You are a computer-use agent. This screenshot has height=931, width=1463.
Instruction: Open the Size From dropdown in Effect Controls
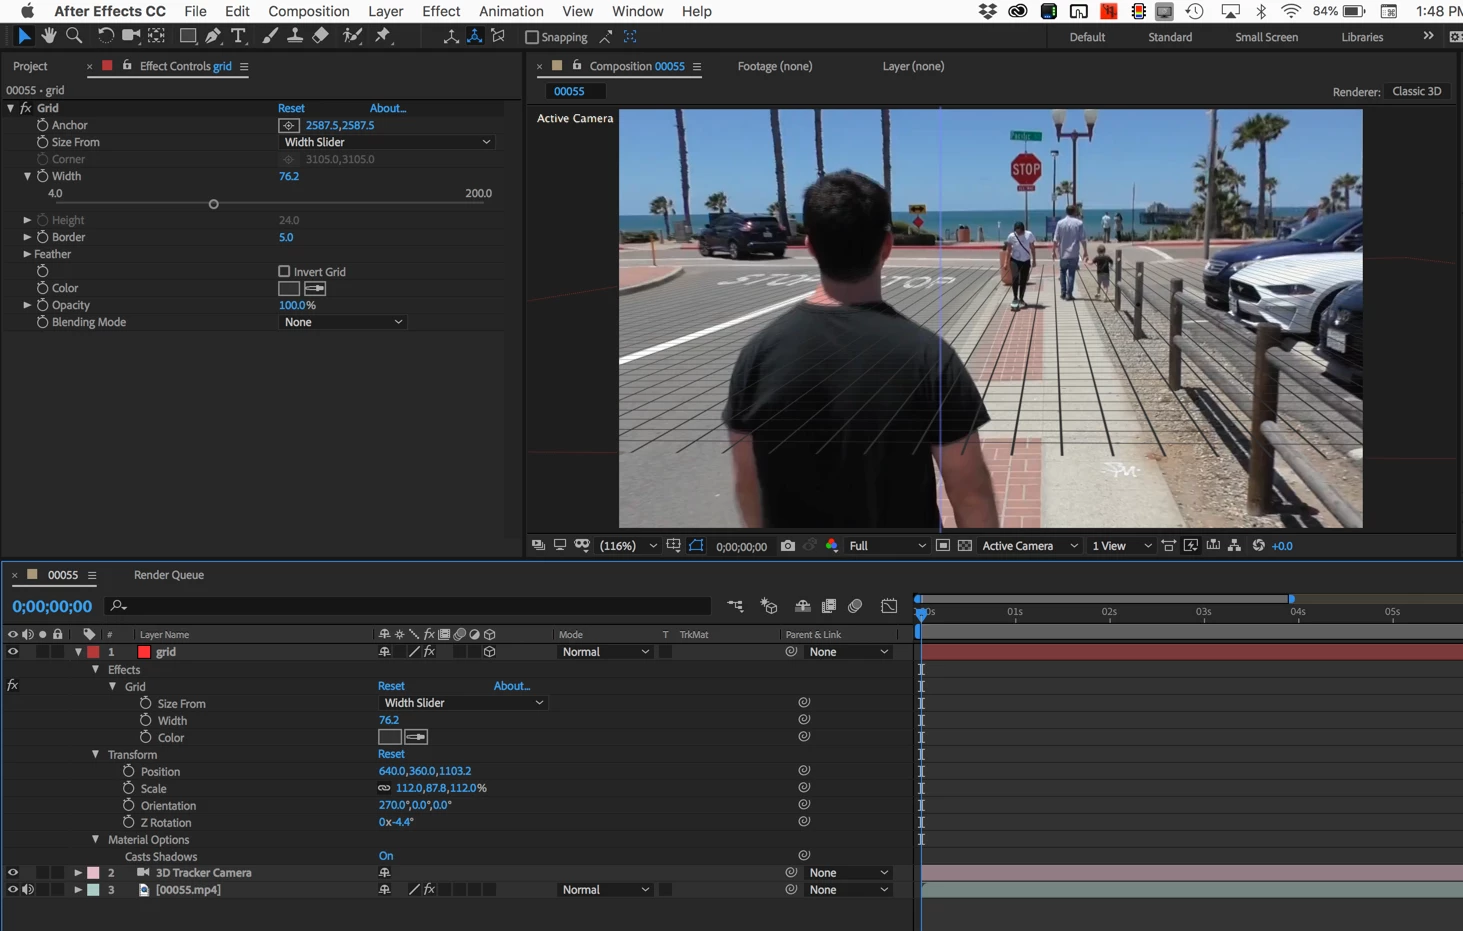click(x=387, y=142)
